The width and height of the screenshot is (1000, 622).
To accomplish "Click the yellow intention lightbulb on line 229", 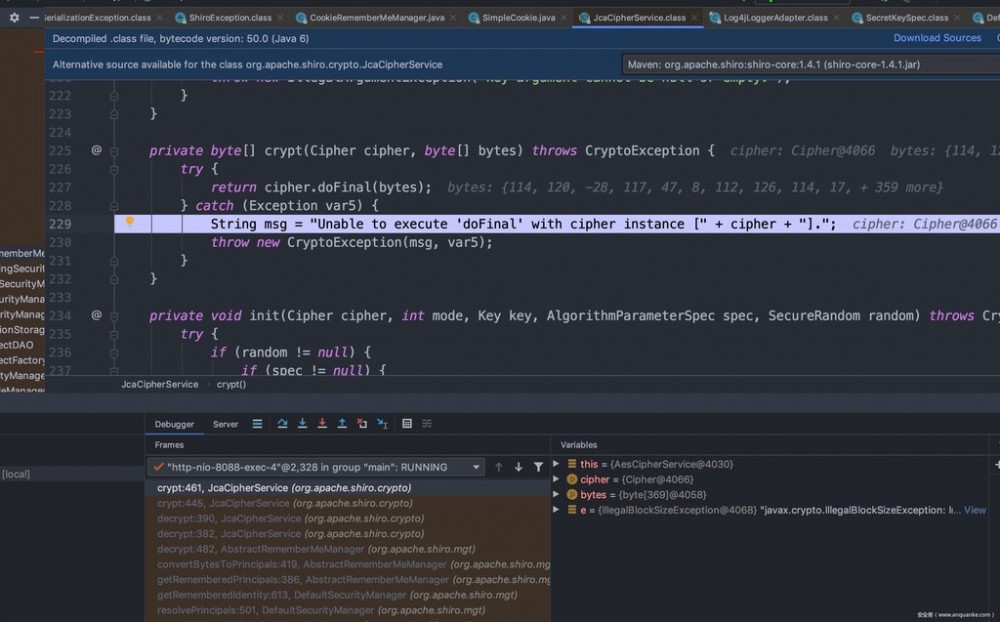I will 129,223.
